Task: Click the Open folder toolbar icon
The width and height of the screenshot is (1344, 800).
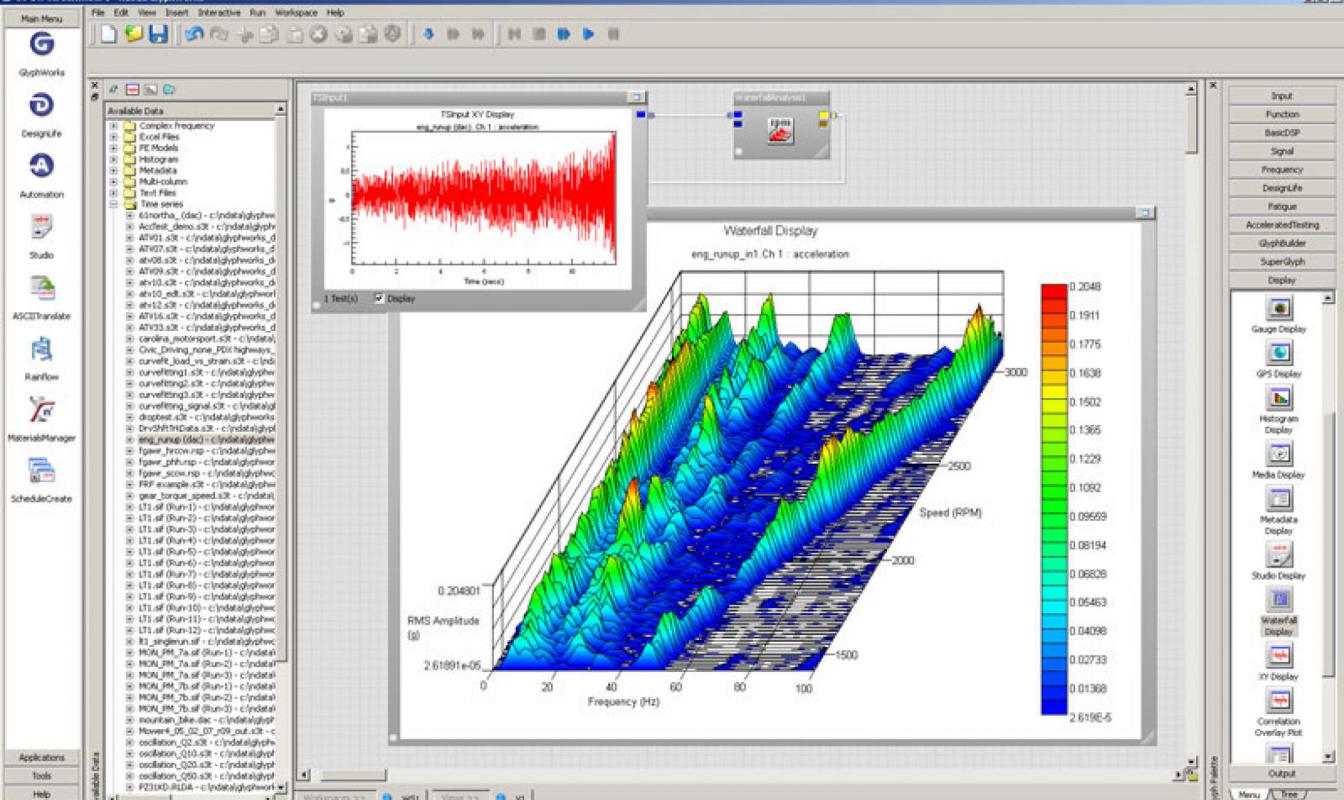Action: click(133, 34)
